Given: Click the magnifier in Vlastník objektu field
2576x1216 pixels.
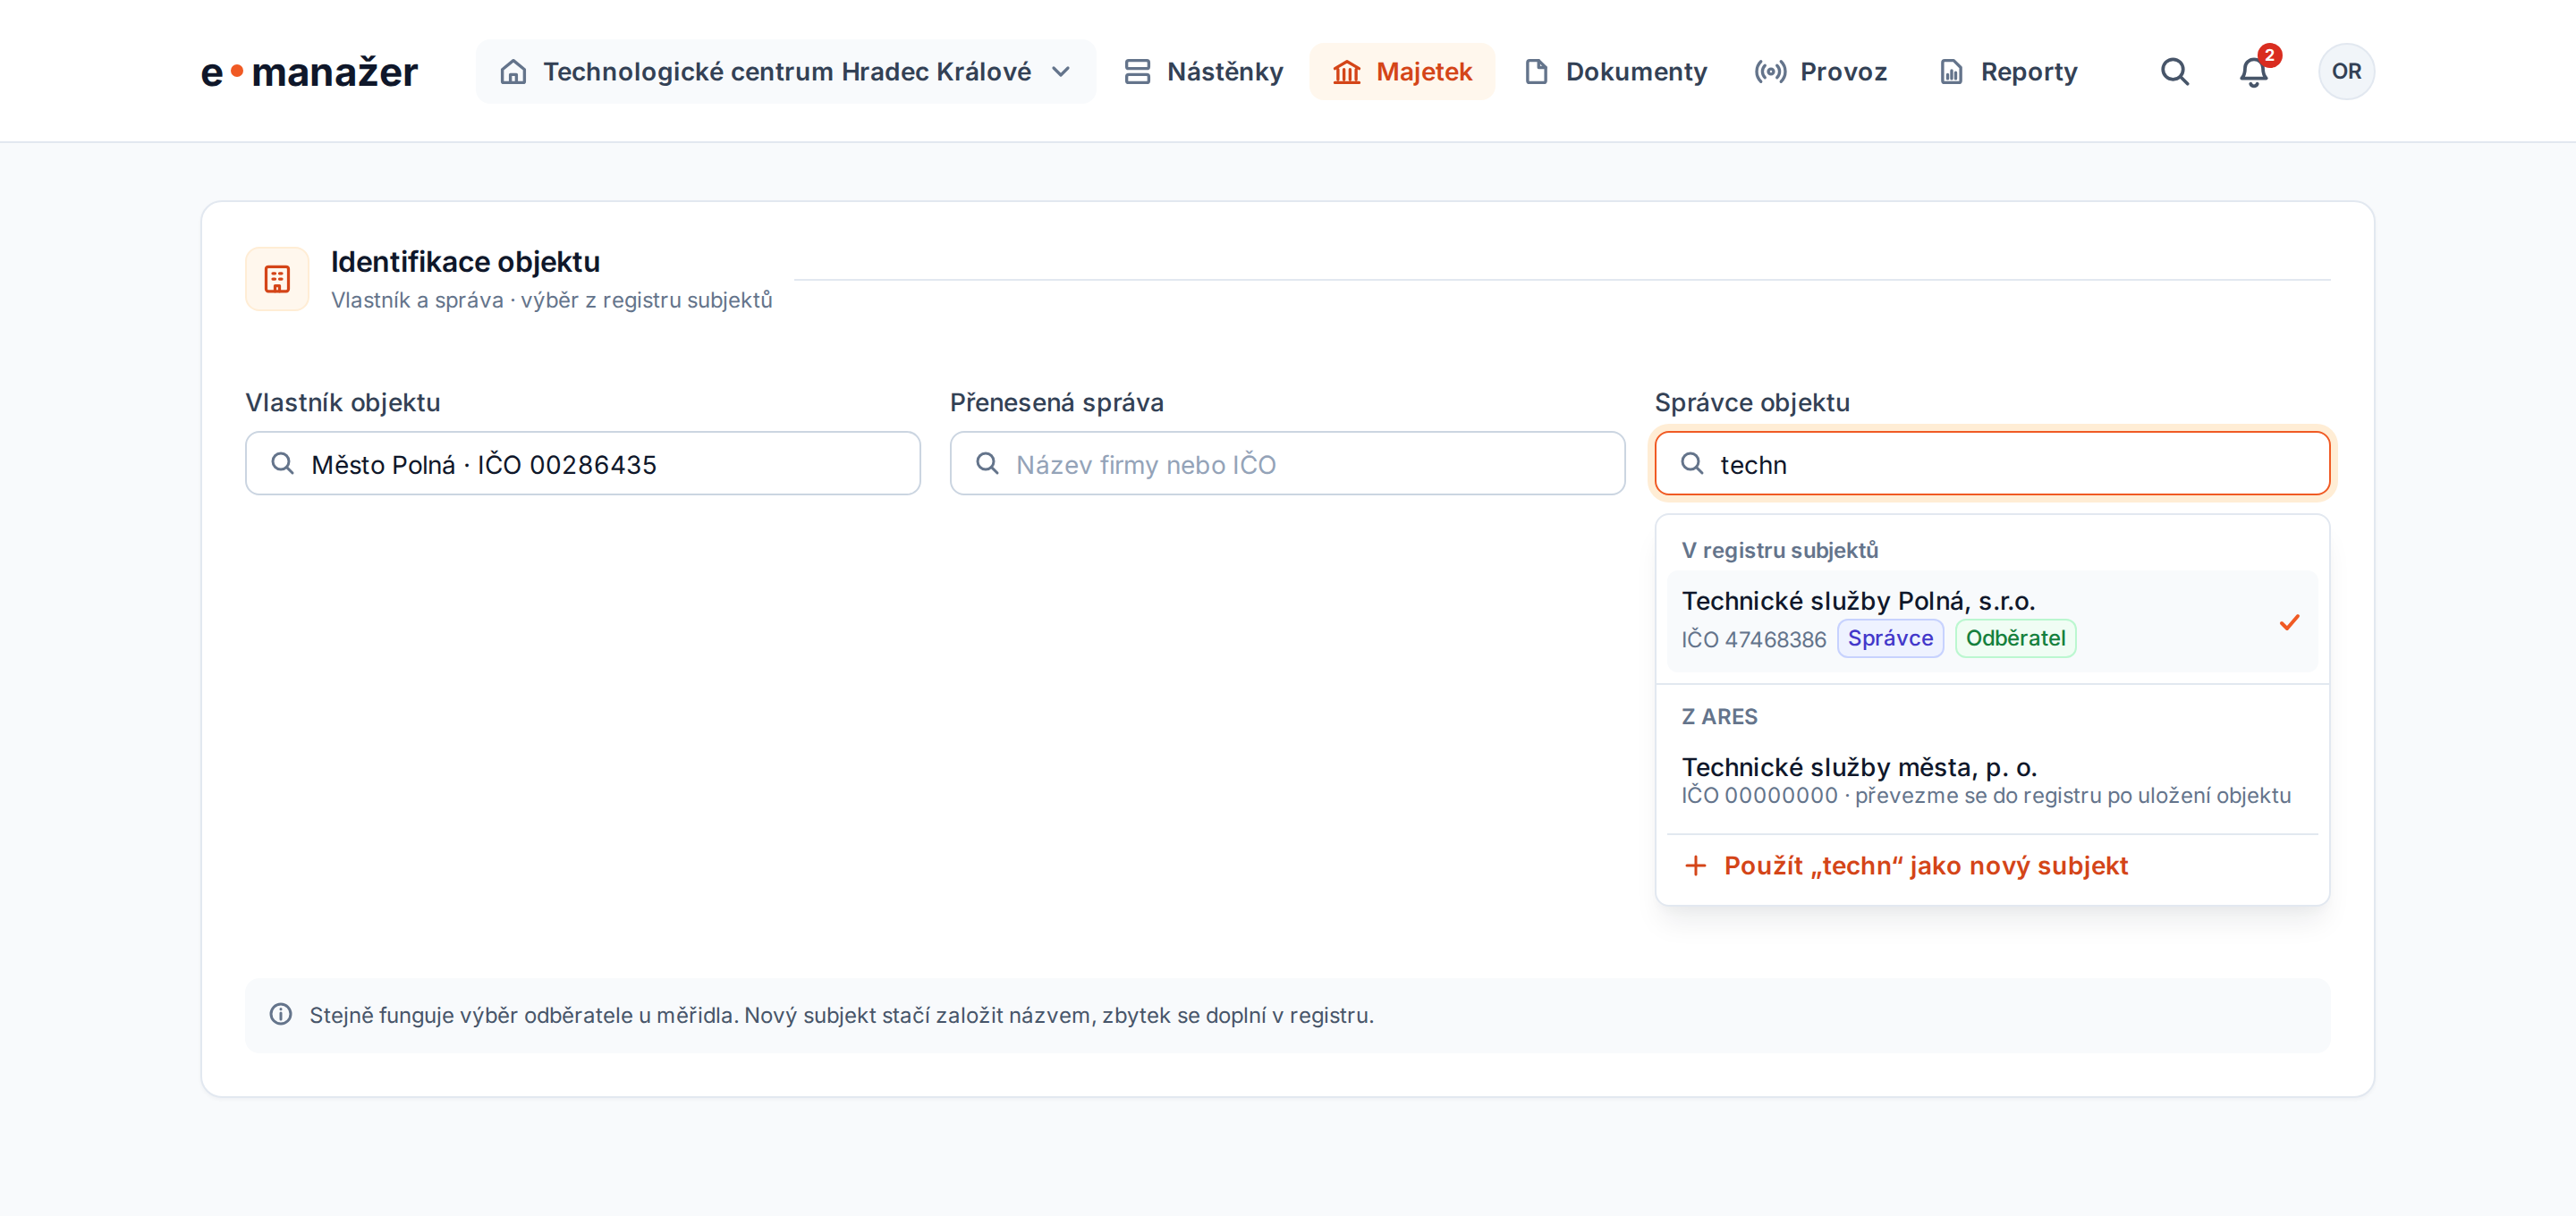Looking at the screenshot, I should (x=283, y=464).
